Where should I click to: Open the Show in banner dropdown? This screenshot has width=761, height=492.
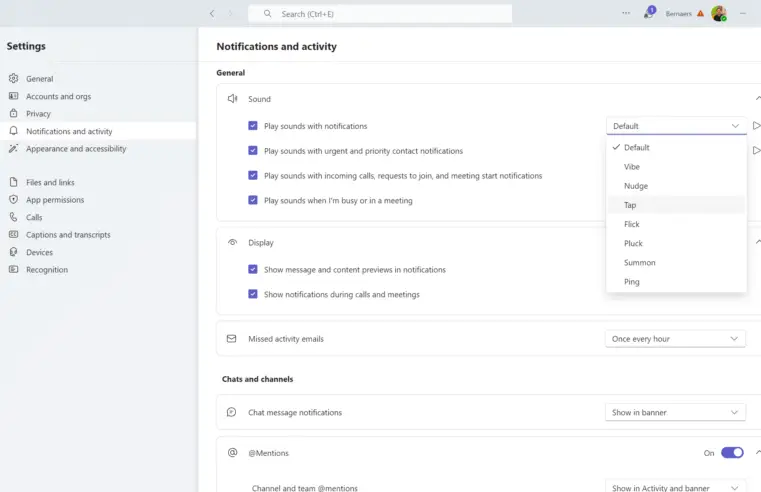(676, 412)
